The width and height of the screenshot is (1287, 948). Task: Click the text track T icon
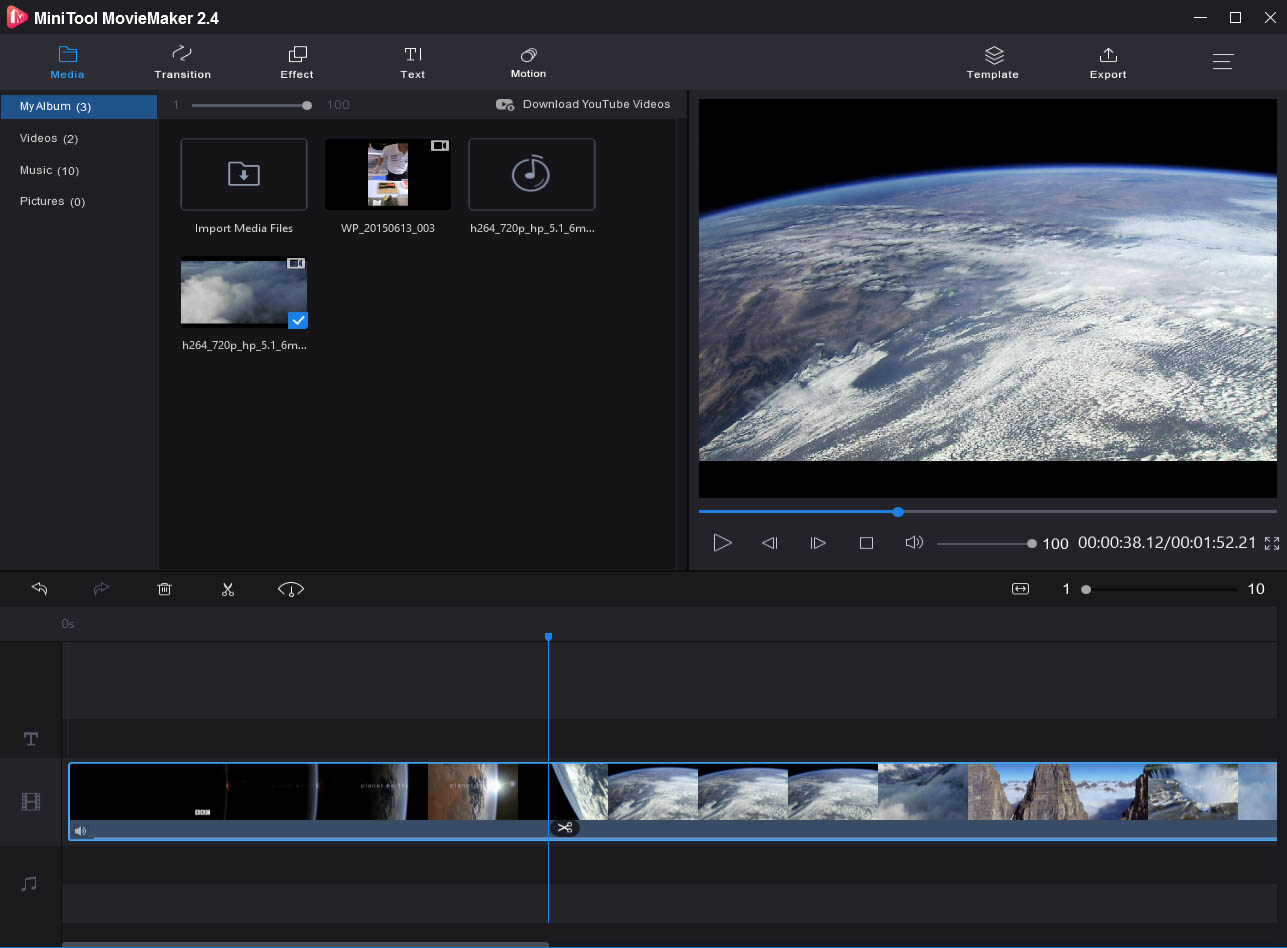[x=31, y=739]
